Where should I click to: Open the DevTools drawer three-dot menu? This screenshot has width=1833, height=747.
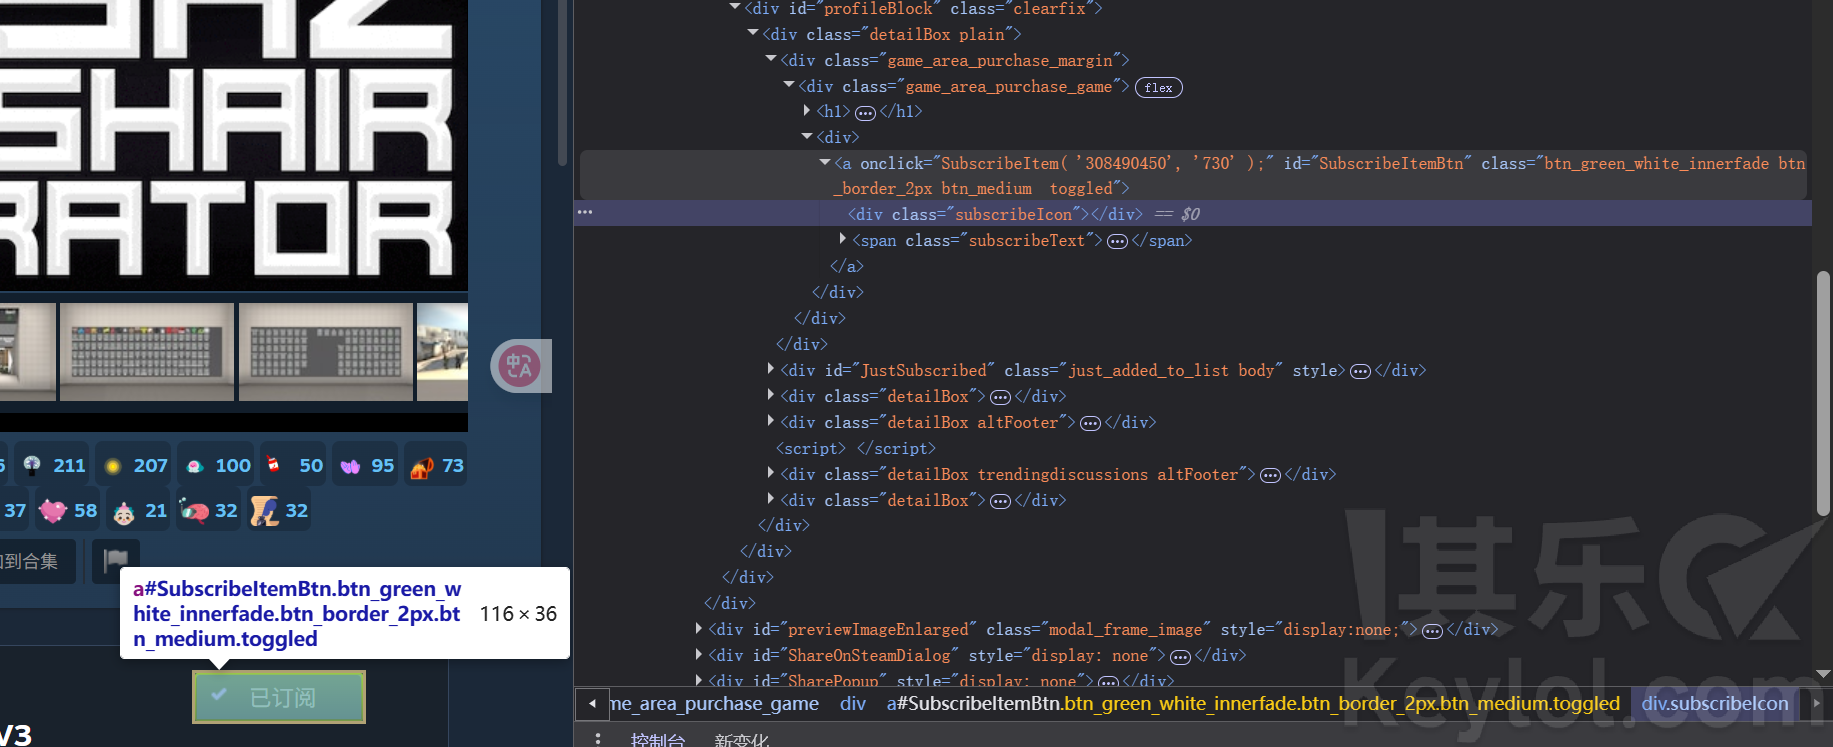pyautogui.click(x=598, y=738)
